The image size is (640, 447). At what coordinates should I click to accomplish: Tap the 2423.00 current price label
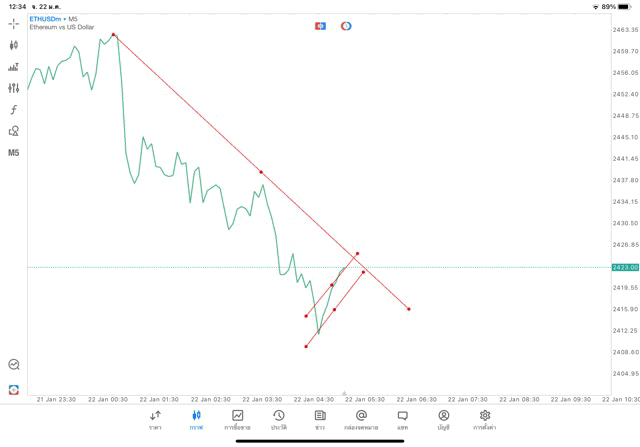coord(625,267)
